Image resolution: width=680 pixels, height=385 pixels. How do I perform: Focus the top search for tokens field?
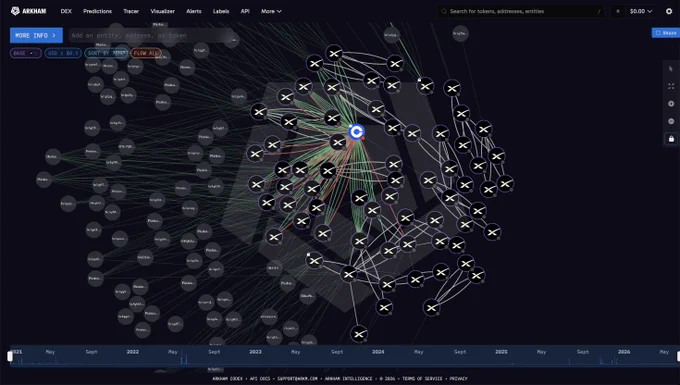pyautogui.click(x=520, y=11)
